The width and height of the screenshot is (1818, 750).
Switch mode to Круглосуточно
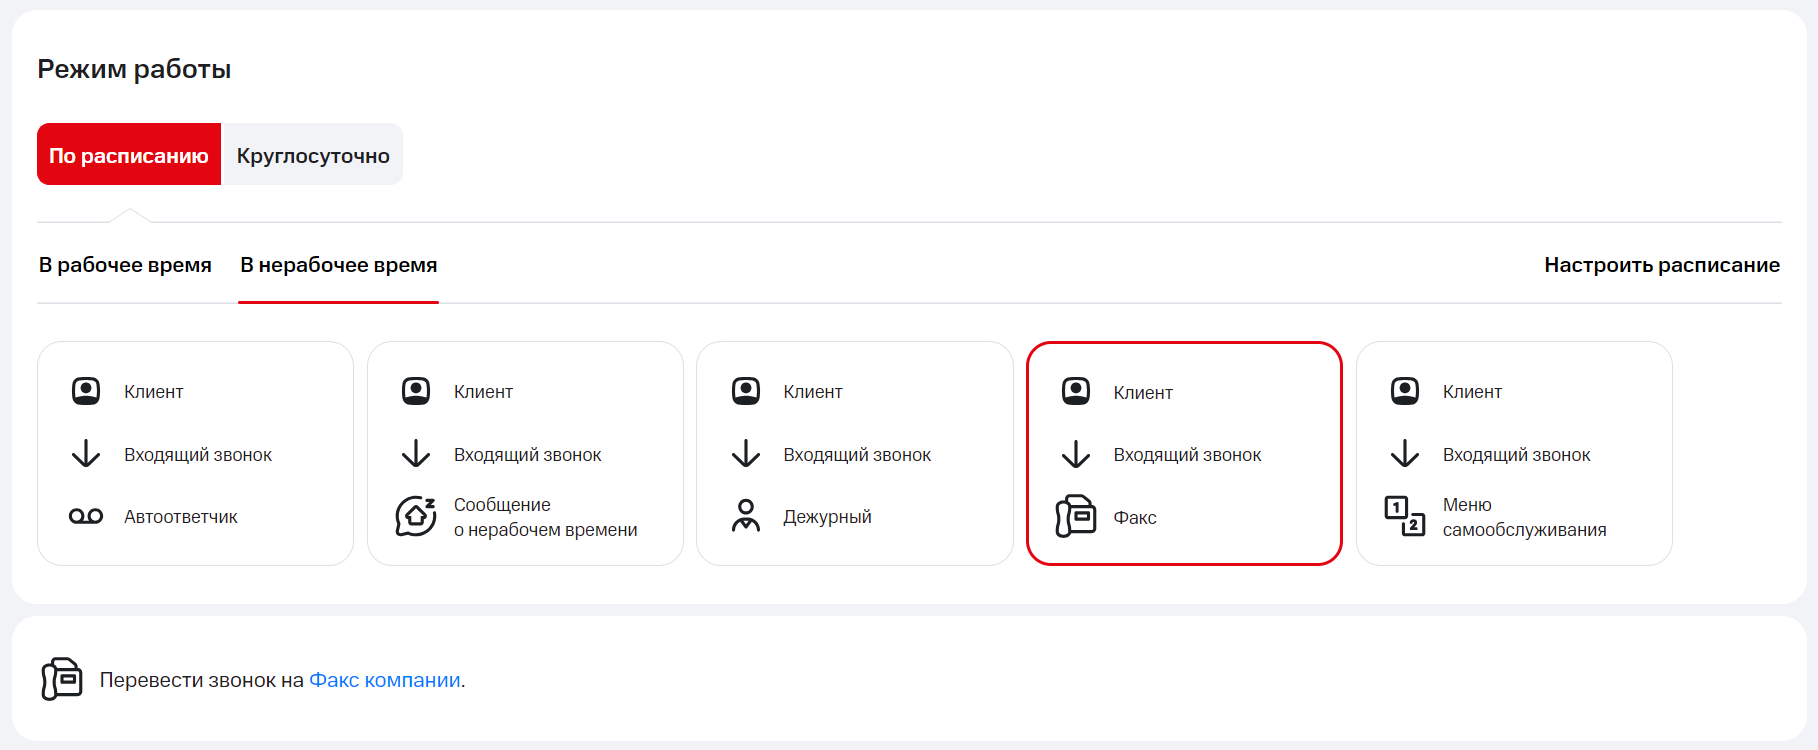click(x=313, y=155)
